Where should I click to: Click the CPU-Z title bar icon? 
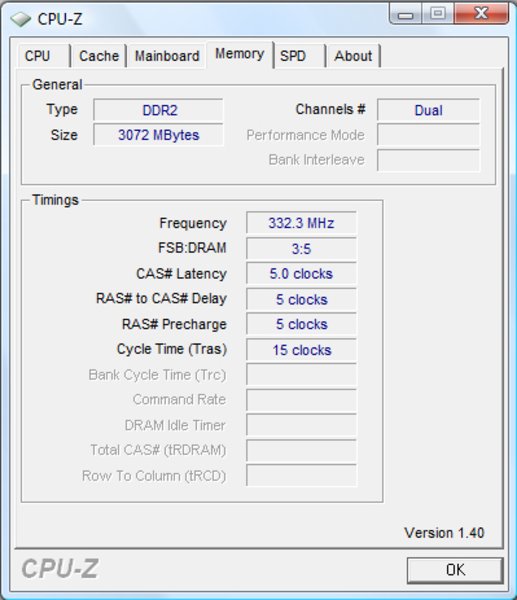(21, 19)
